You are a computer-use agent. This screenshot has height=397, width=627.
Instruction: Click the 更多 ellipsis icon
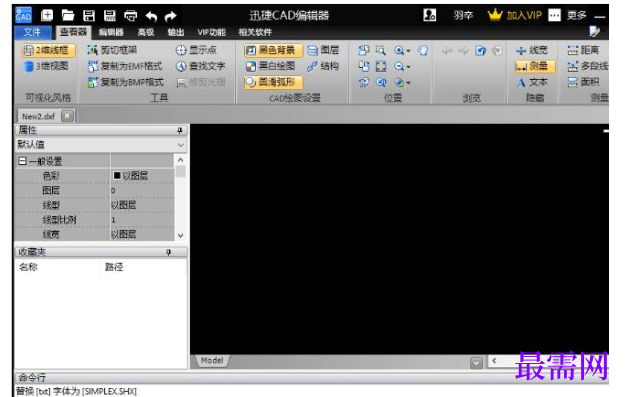pos(554,15)
